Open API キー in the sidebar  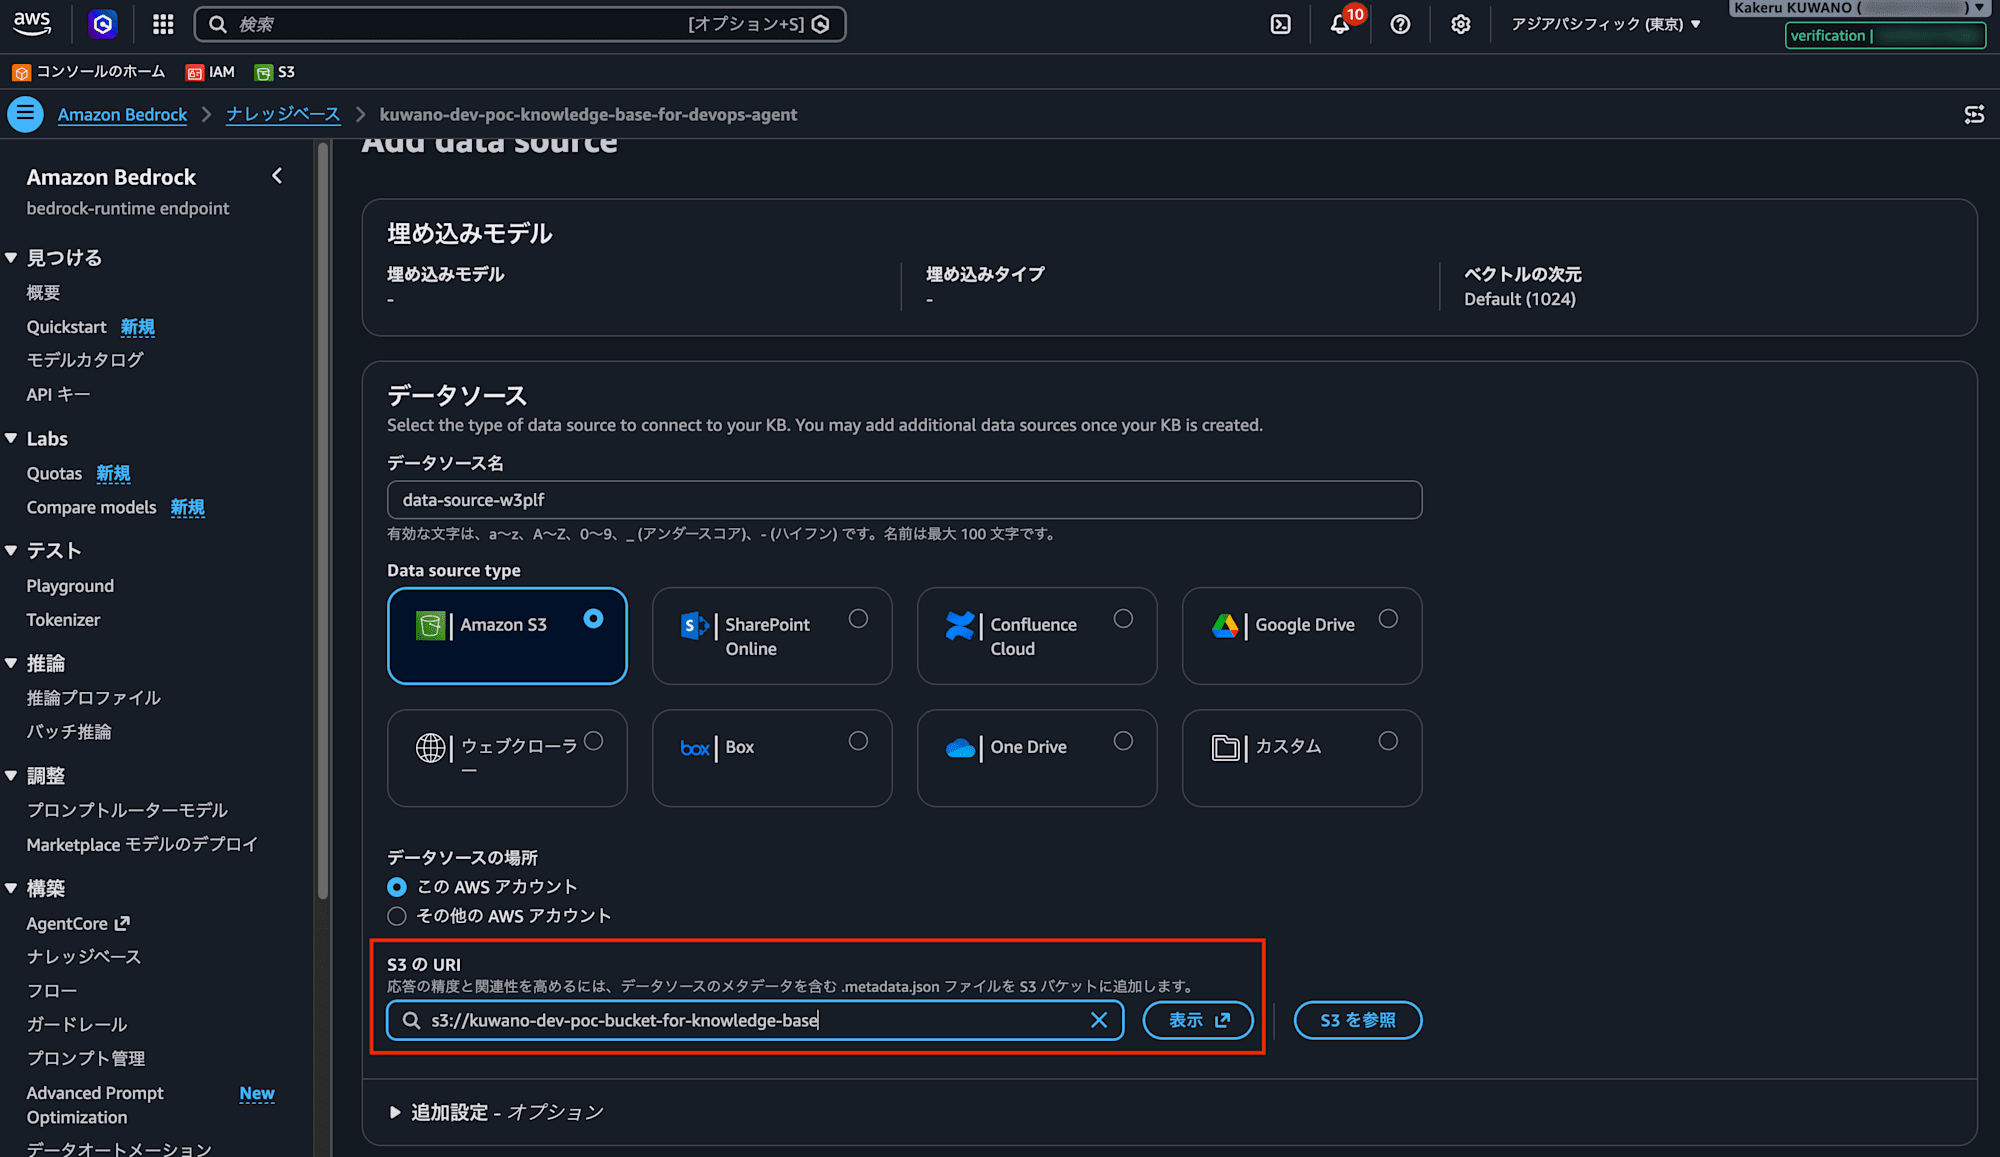[58, 394]
